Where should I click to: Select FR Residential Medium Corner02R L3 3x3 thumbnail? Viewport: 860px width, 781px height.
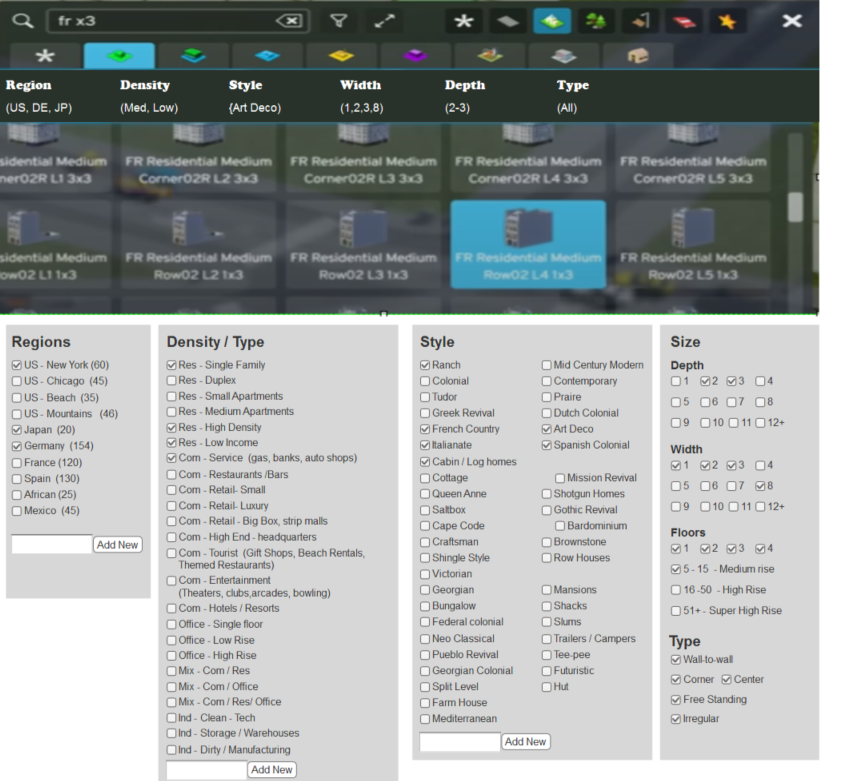(x=363, y=157)
